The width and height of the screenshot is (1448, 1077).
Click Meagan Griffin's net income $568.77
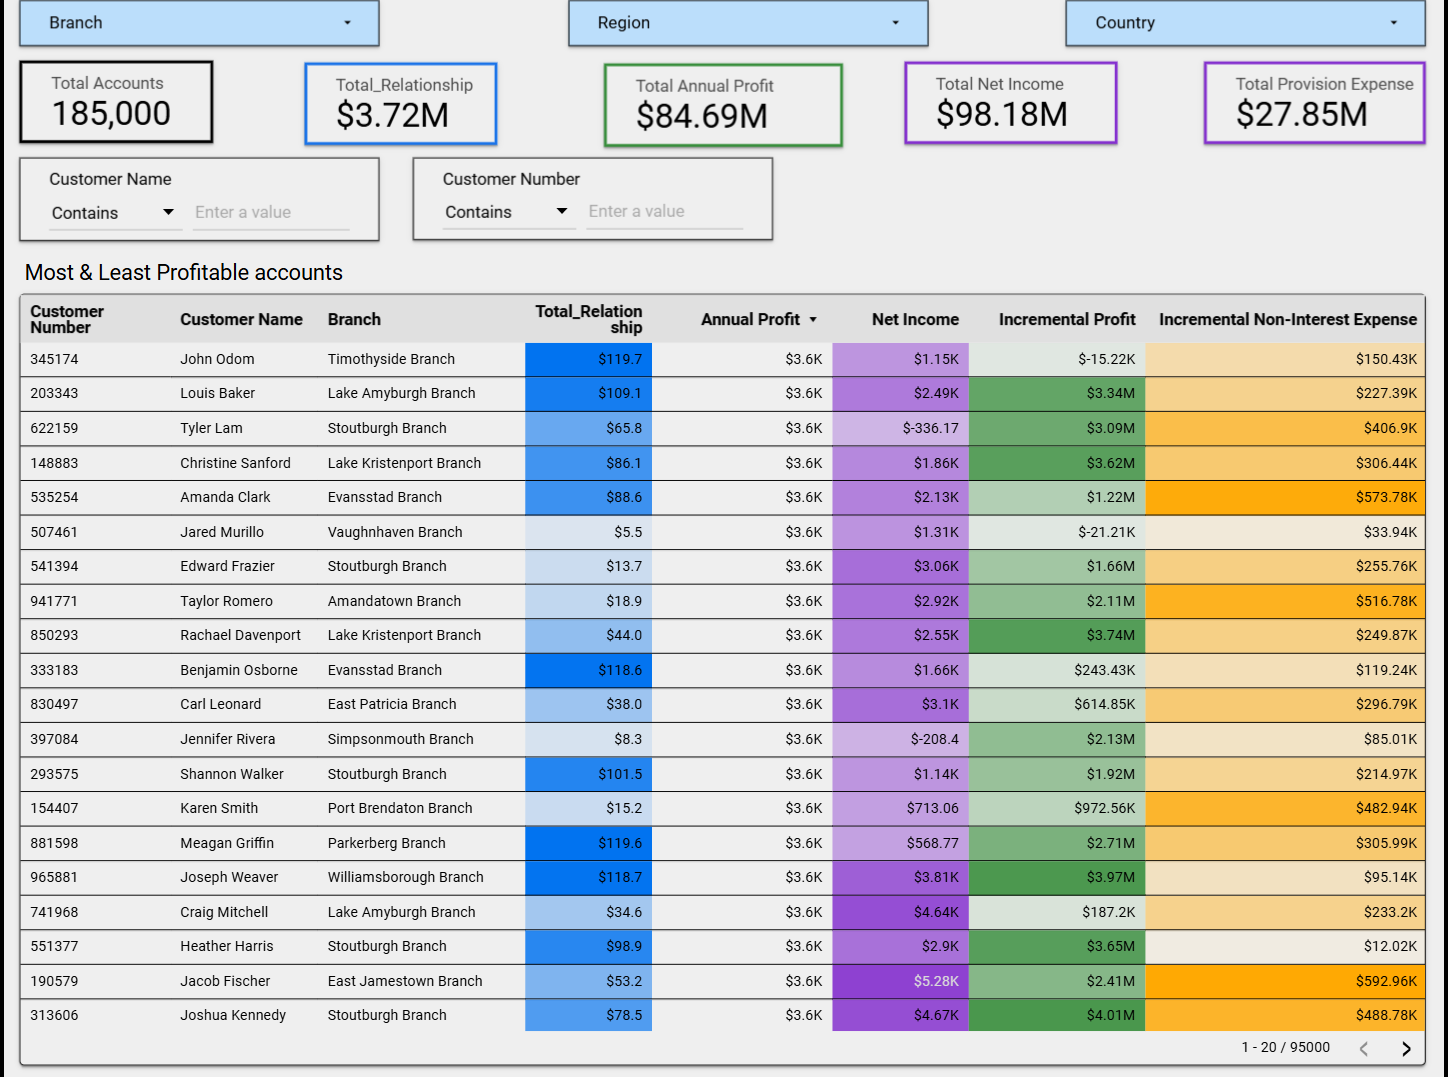pyautogui.click(x=932, y=843)
